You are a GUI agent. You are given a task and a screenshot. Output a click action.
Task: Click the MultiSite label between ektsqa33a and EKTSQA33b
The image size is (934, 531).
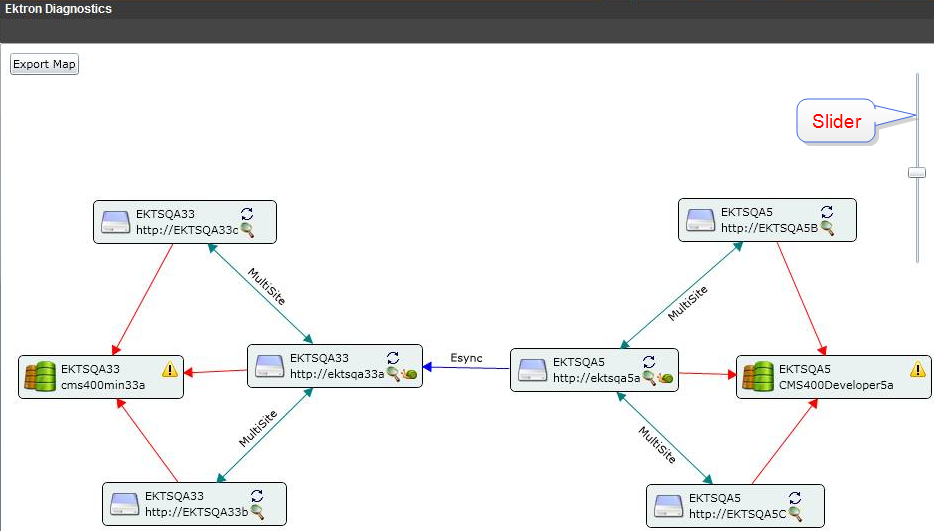coord(258,428)
